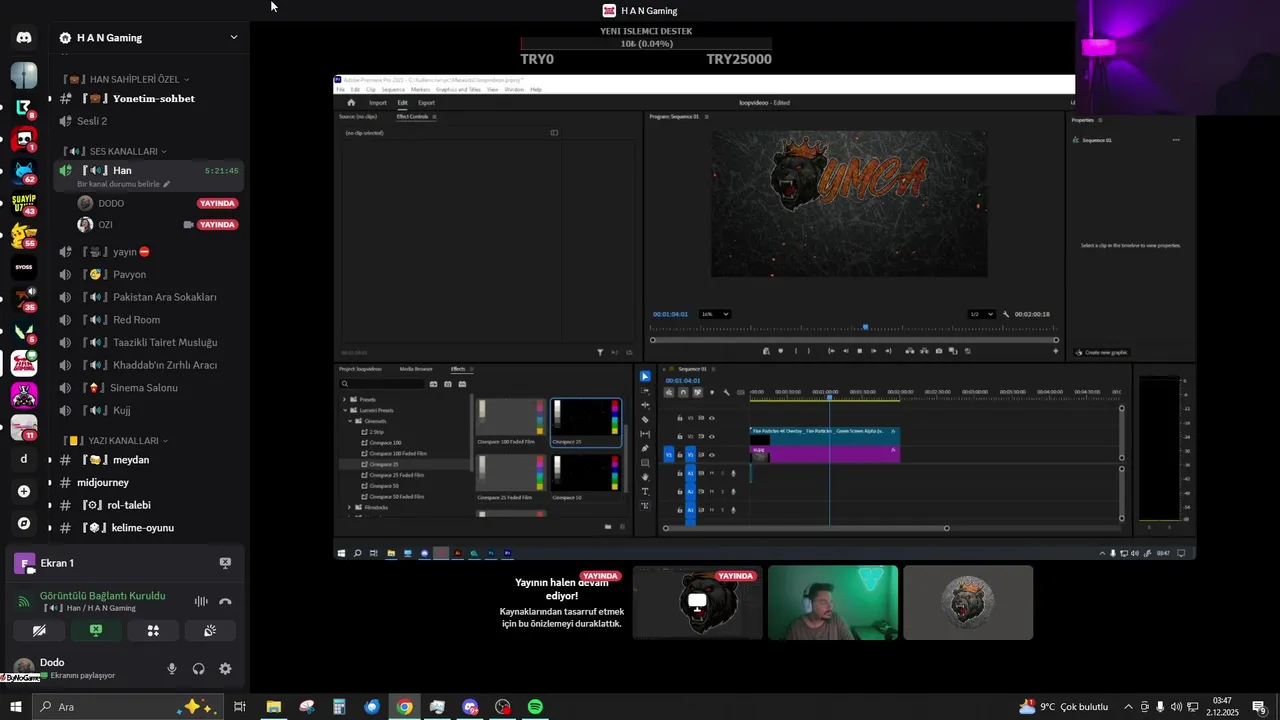Viewport: 1280px width, 720px height.
Task: Select the Ripple Edit tool in Premiere stream
Action: (x=645, y=405)
